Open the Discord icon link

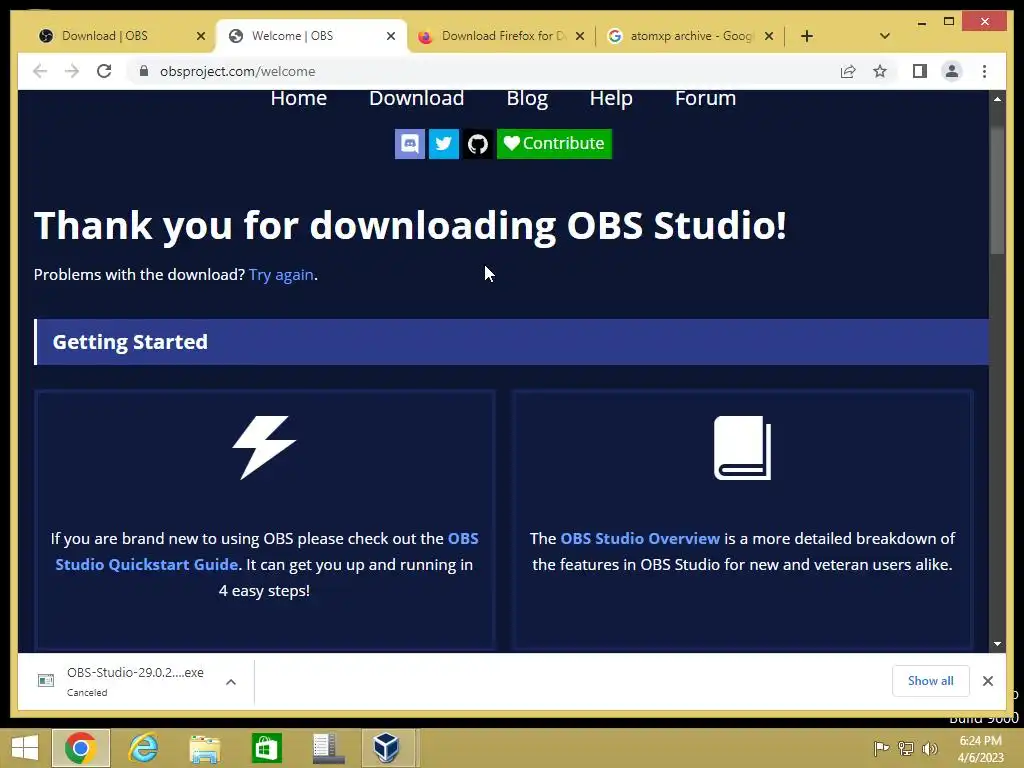409,144
